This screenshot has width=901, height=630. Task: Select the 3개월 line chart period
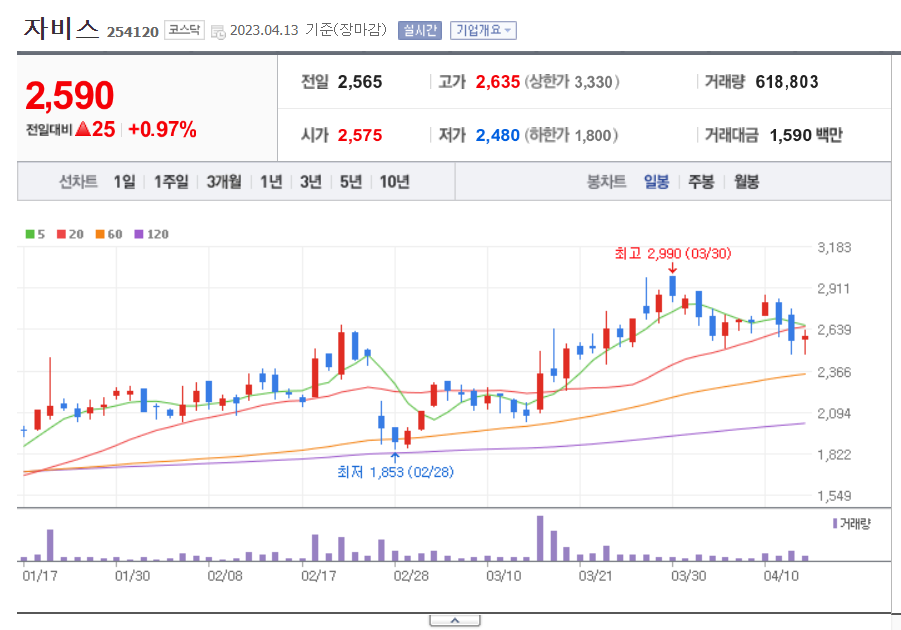[224, 182]
